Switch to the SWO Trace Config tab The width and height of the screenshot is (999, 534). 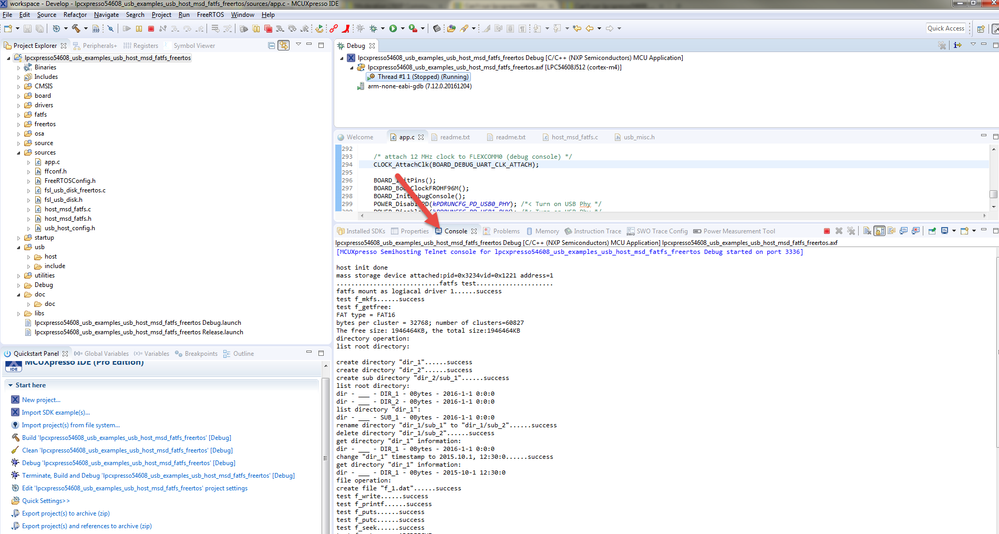coord(658,231)
